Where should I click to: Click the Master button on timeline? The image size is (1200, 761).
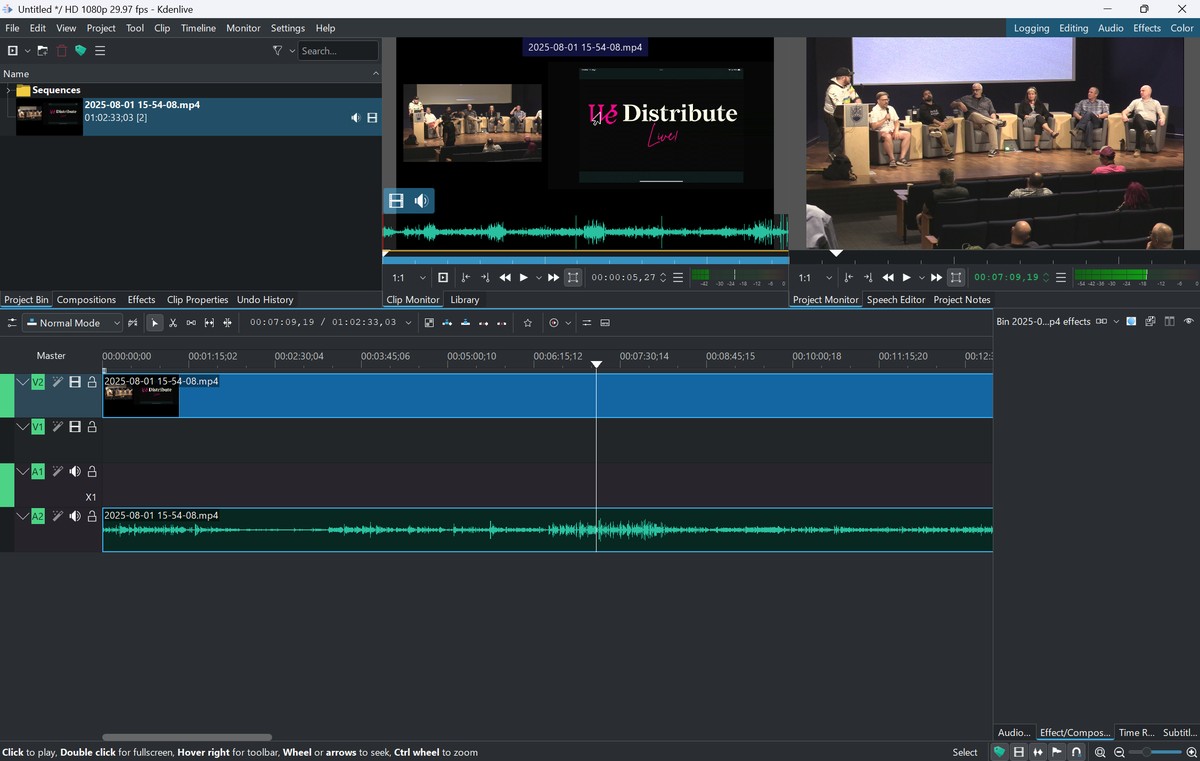click(51, 356)
